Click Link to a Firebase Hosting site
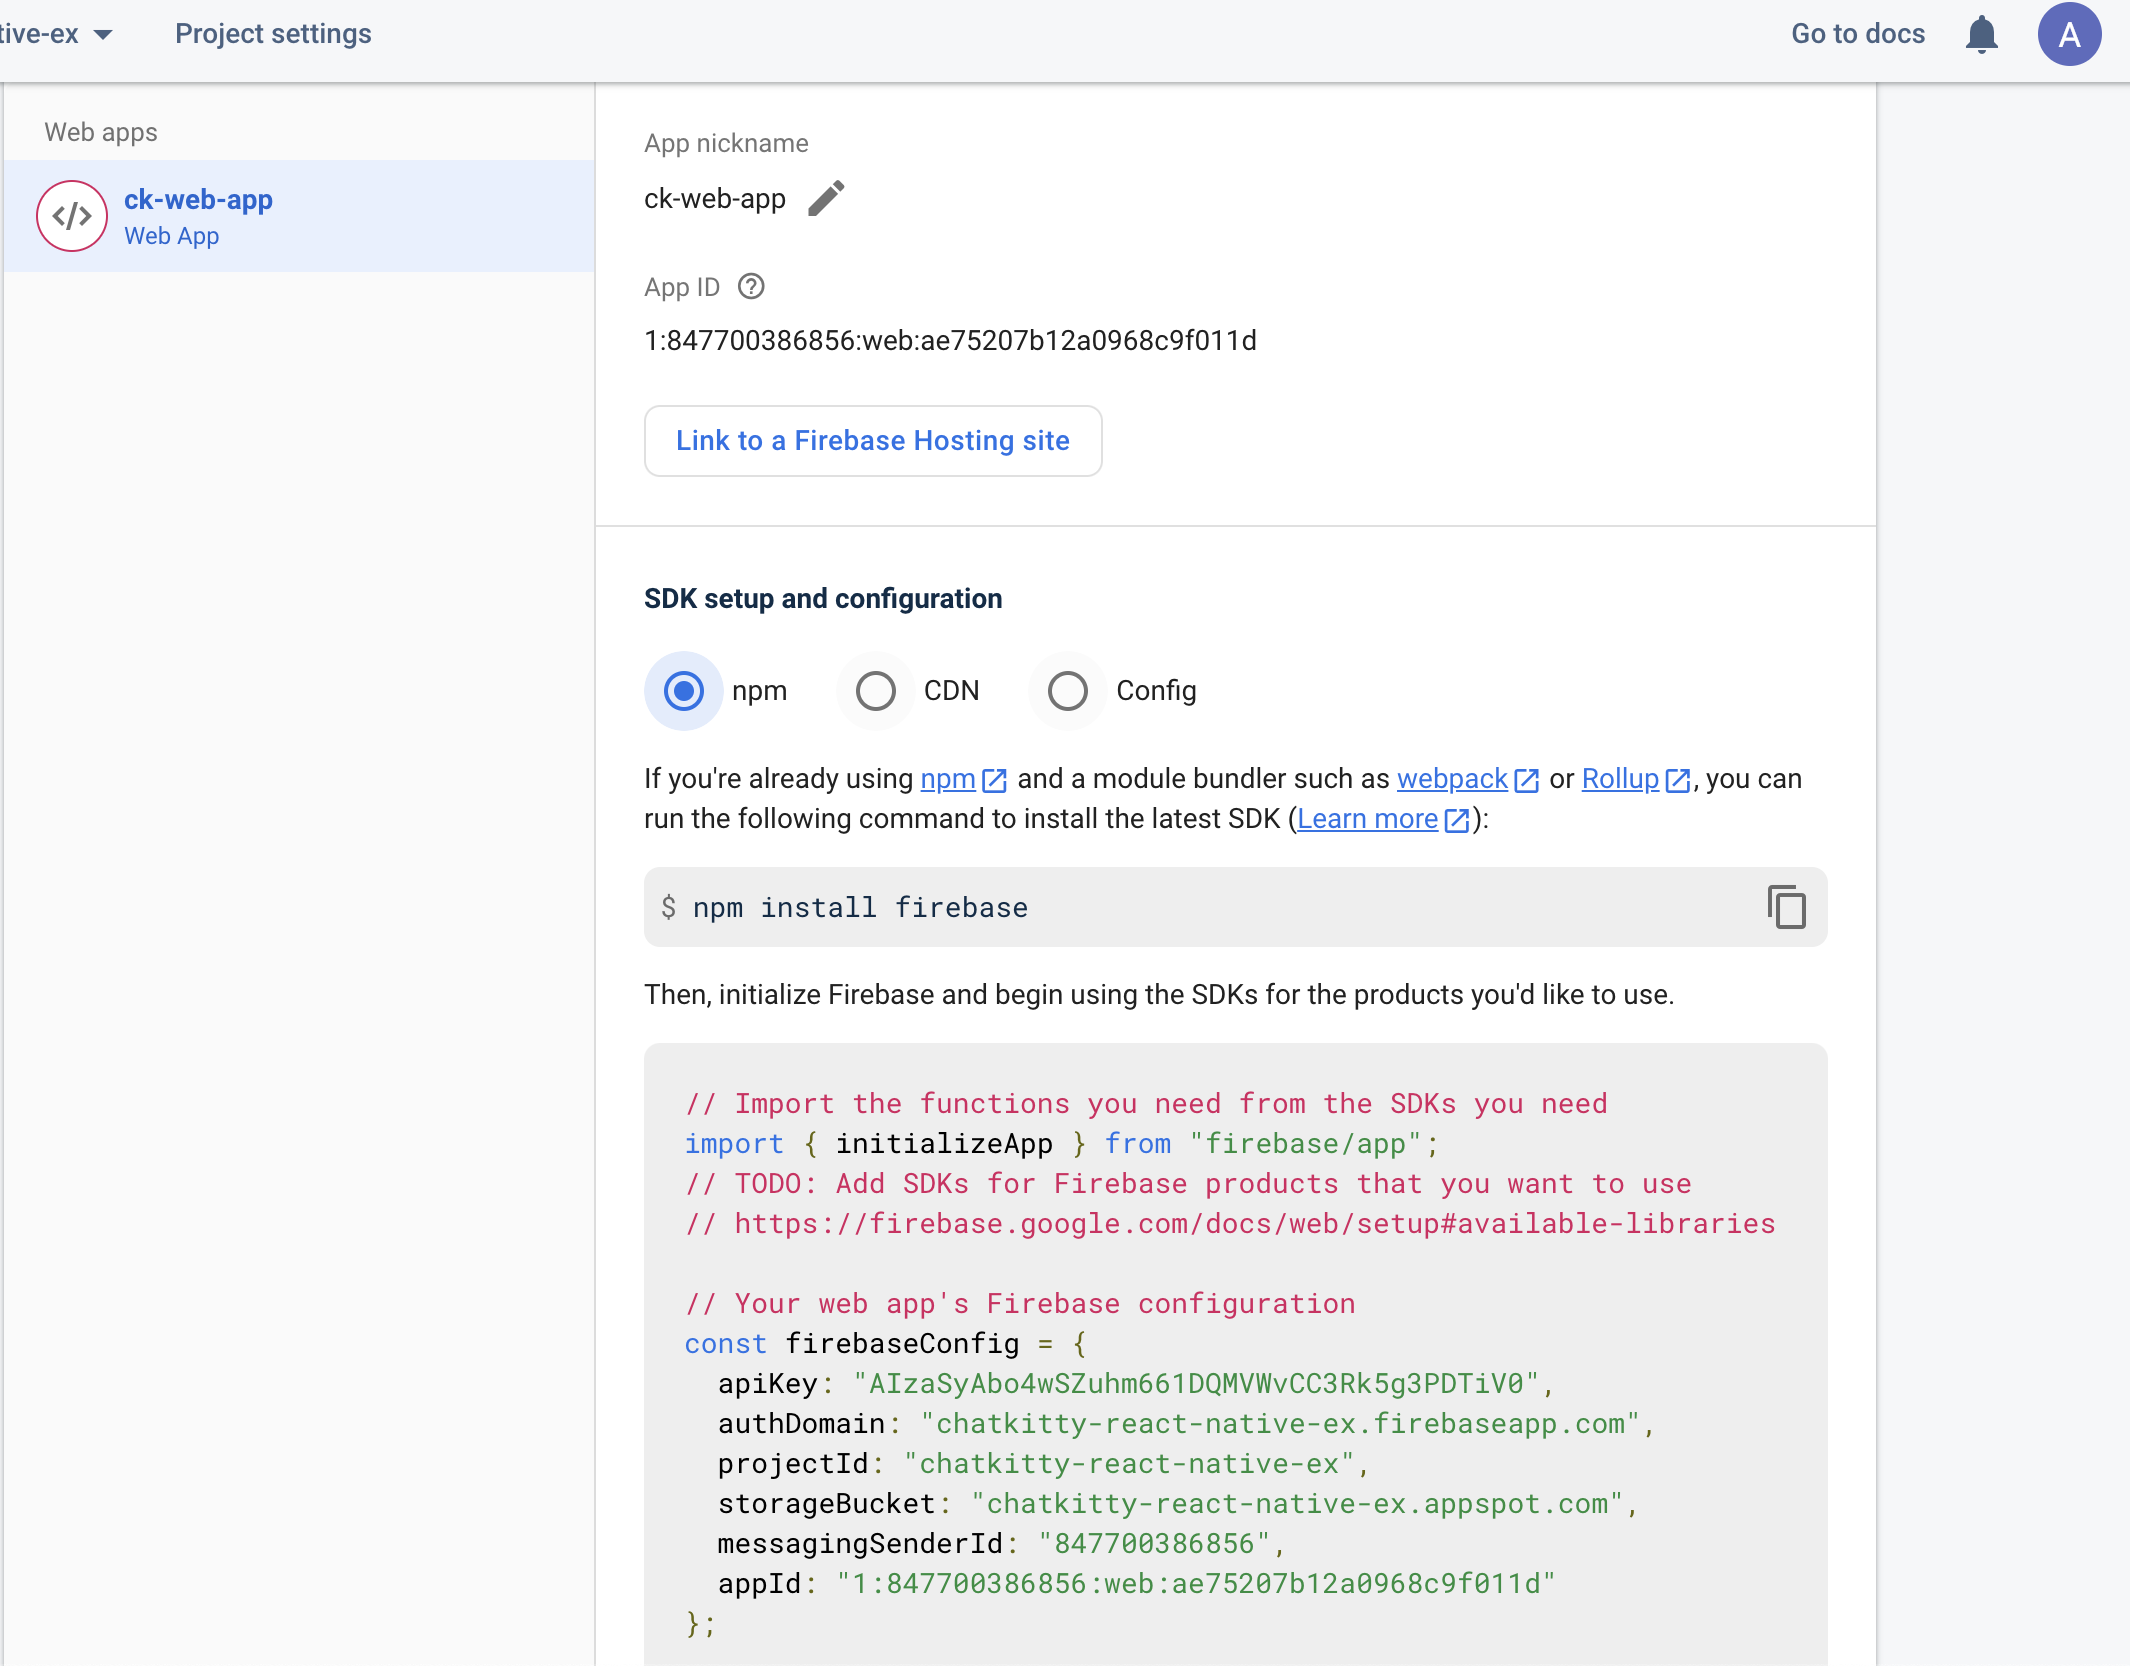This screenshot has height=1666, width=2130. pyautogui.click(x=871, y=441)
